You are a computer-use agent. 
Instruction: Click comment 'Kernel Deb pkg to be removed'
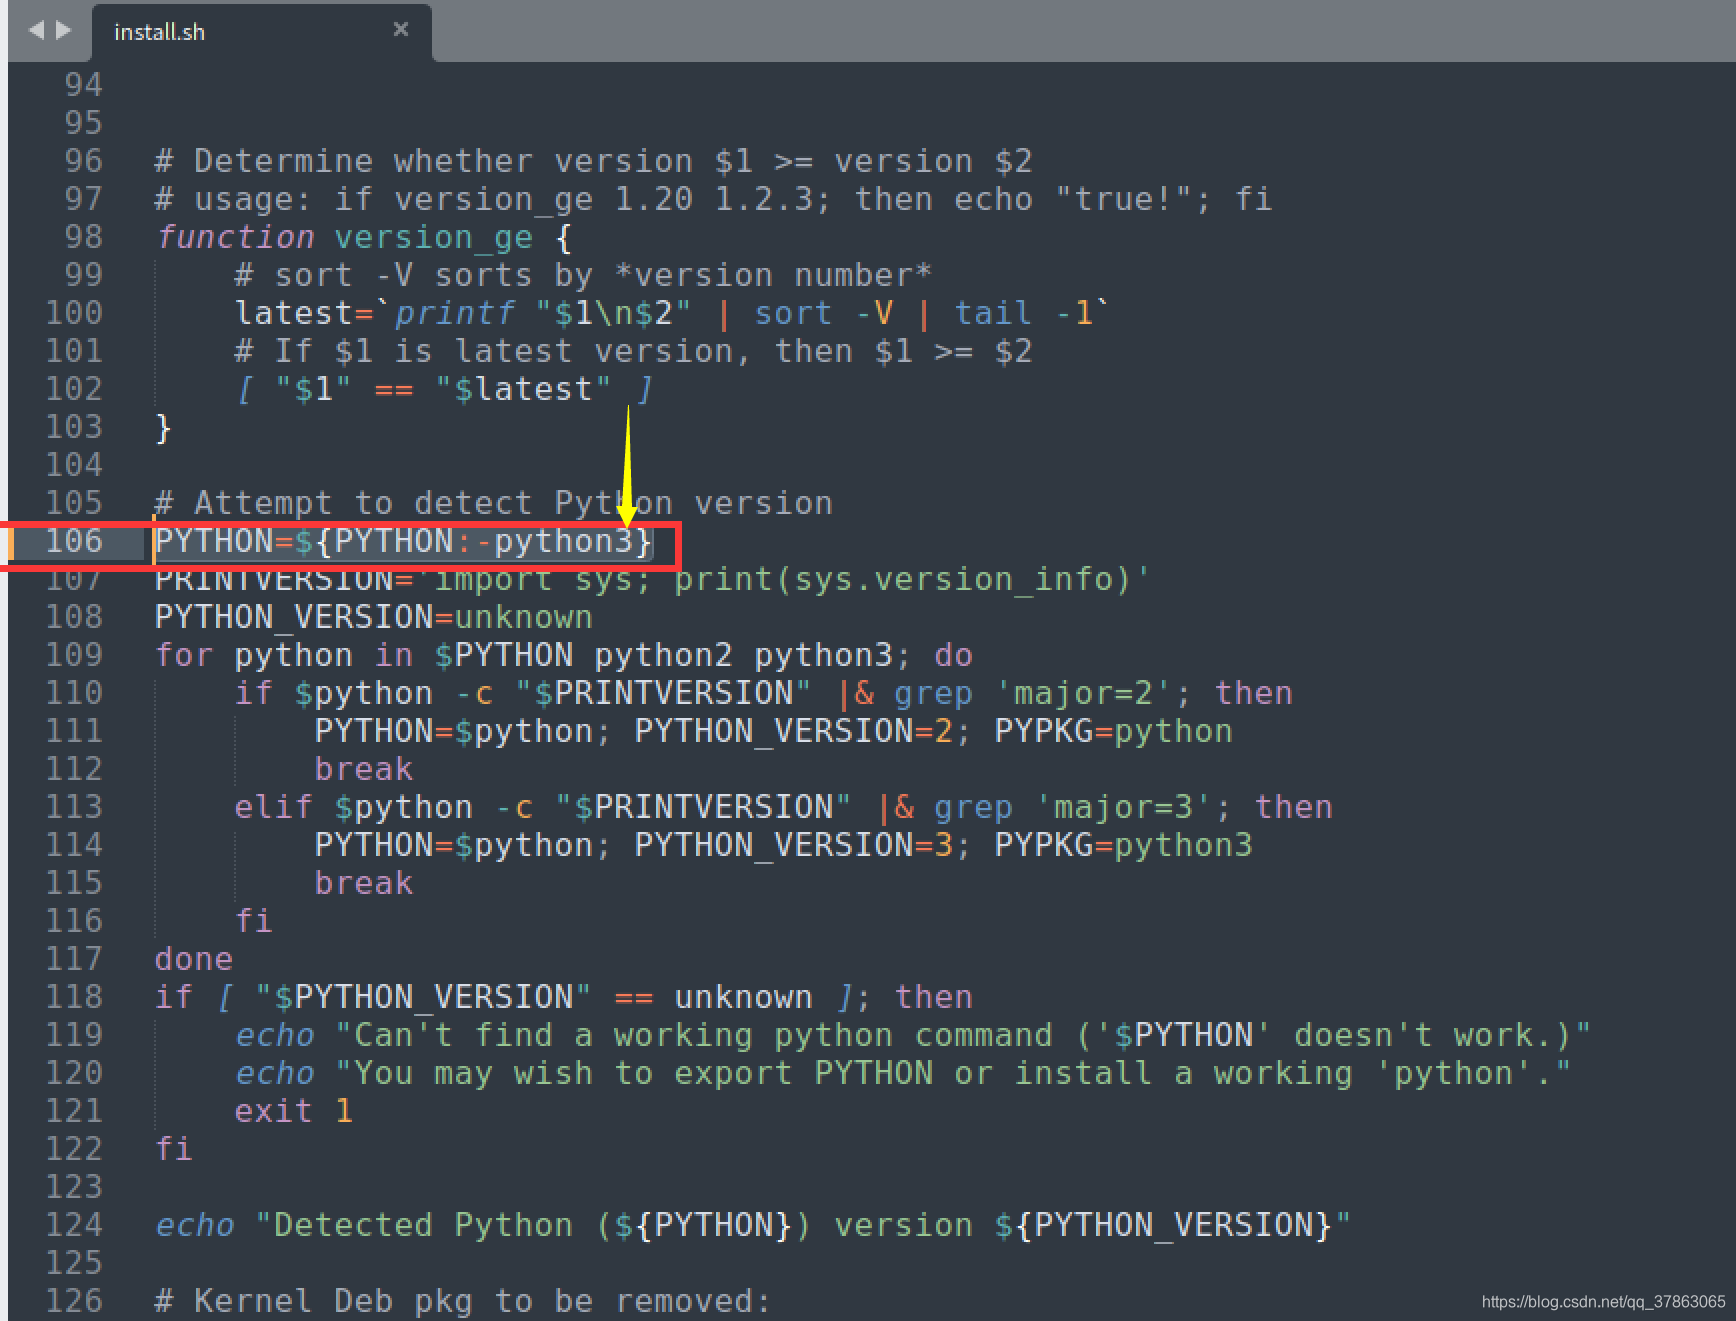[464, 1302]
